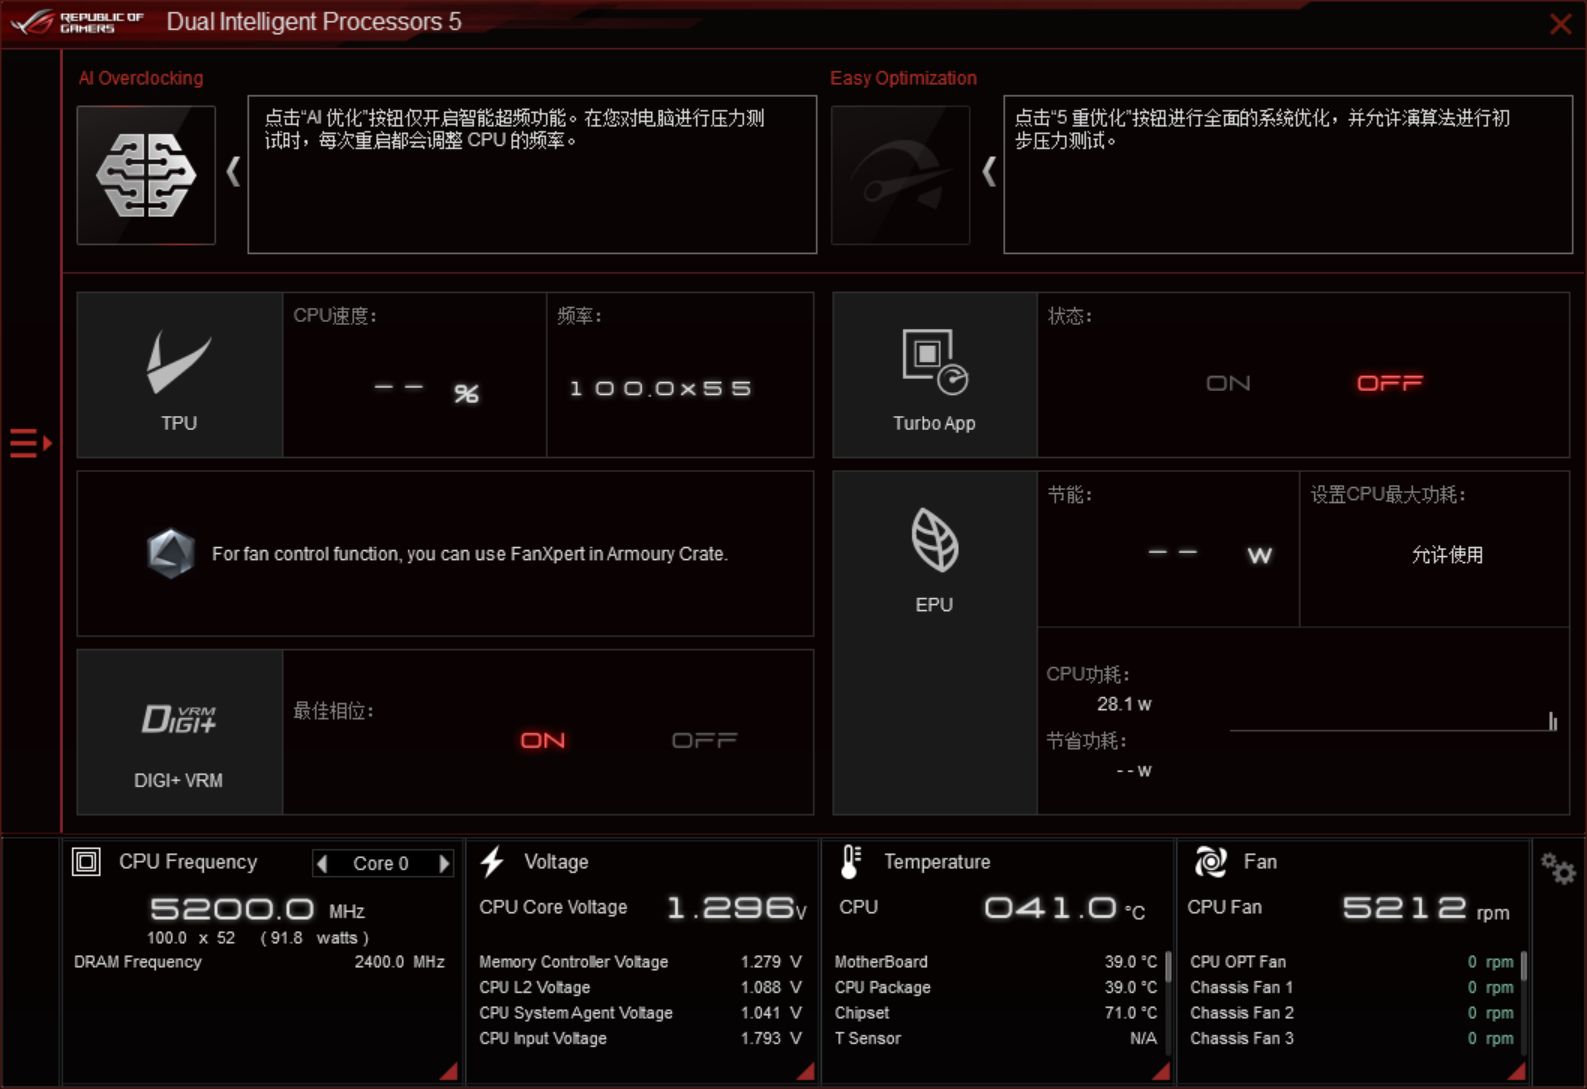Turn Turbo App status ON
This screenshot has width=1587, height=1089.
(1228, 383)
